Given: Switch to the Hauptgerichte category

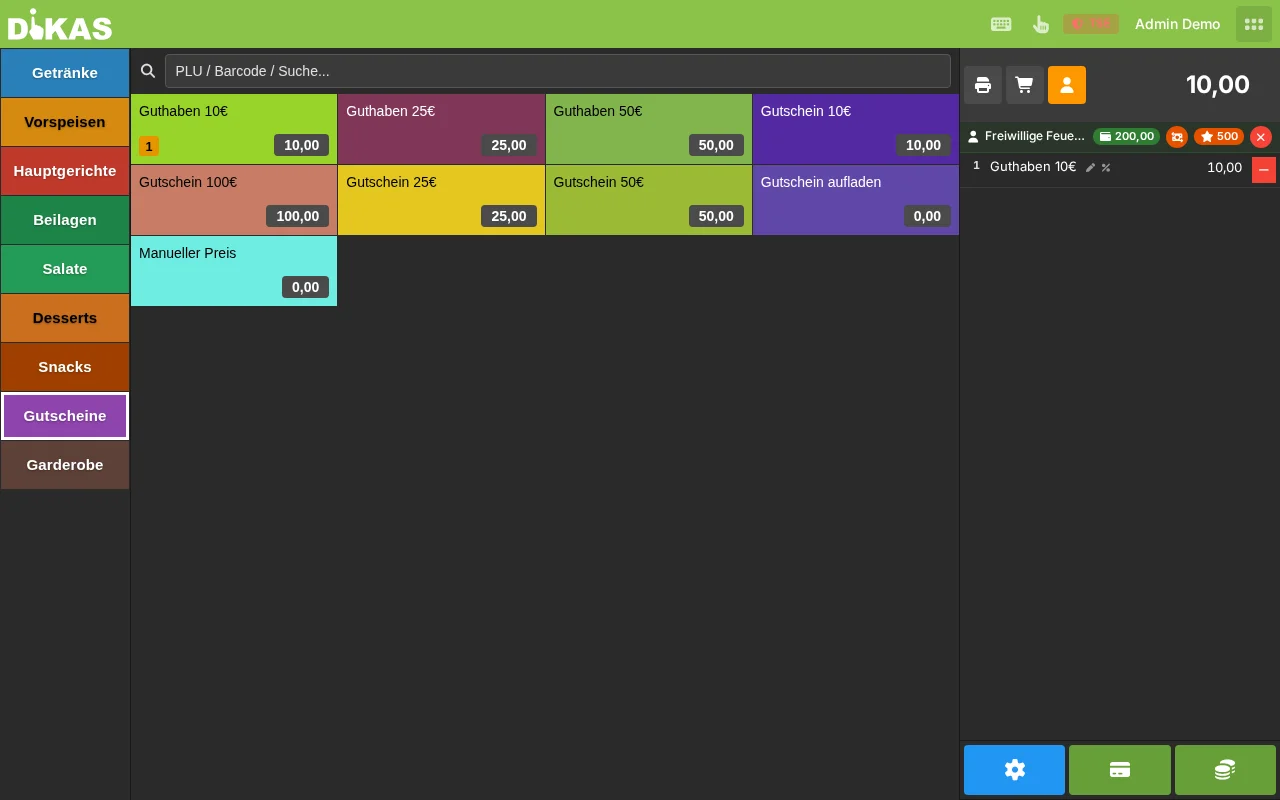Looking at the screenshot, I should (65, 171).
